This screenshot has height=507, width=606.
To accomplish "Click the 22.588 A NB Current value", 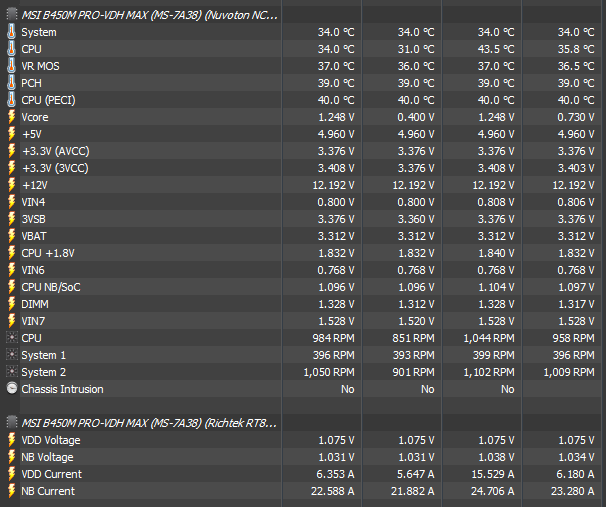I will click(x=331, y=491).
